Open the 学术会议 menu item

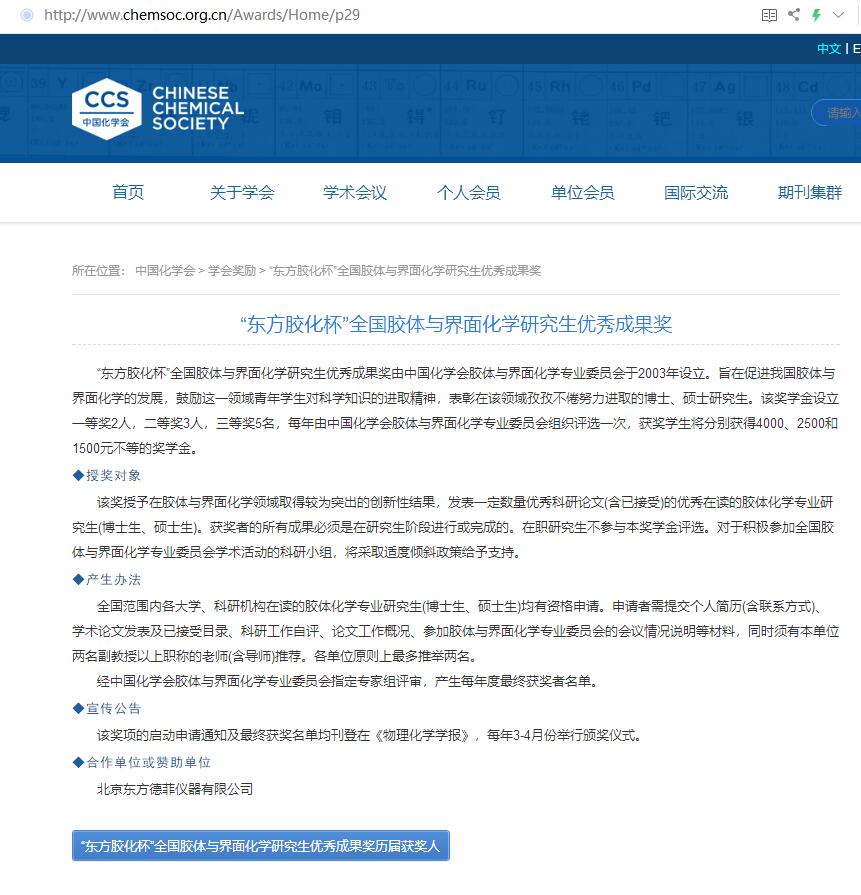(355, 192)
